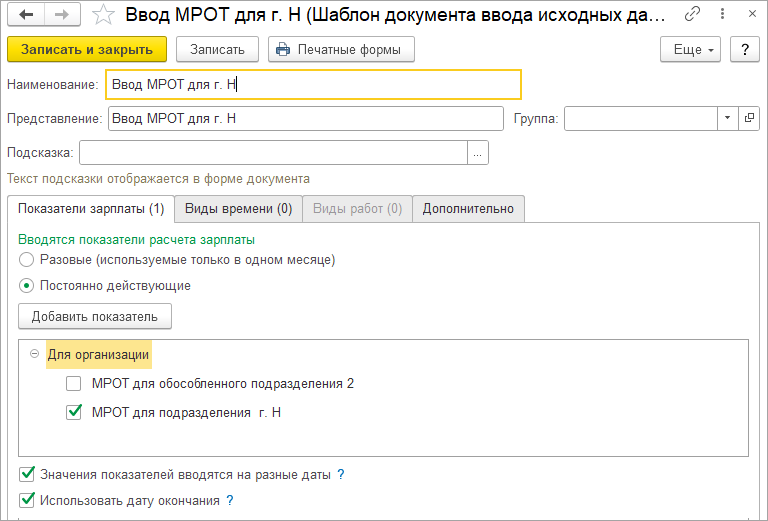Click the Добавить показатель button
Screen dimensions: 768x521
(x=95, y=316)
